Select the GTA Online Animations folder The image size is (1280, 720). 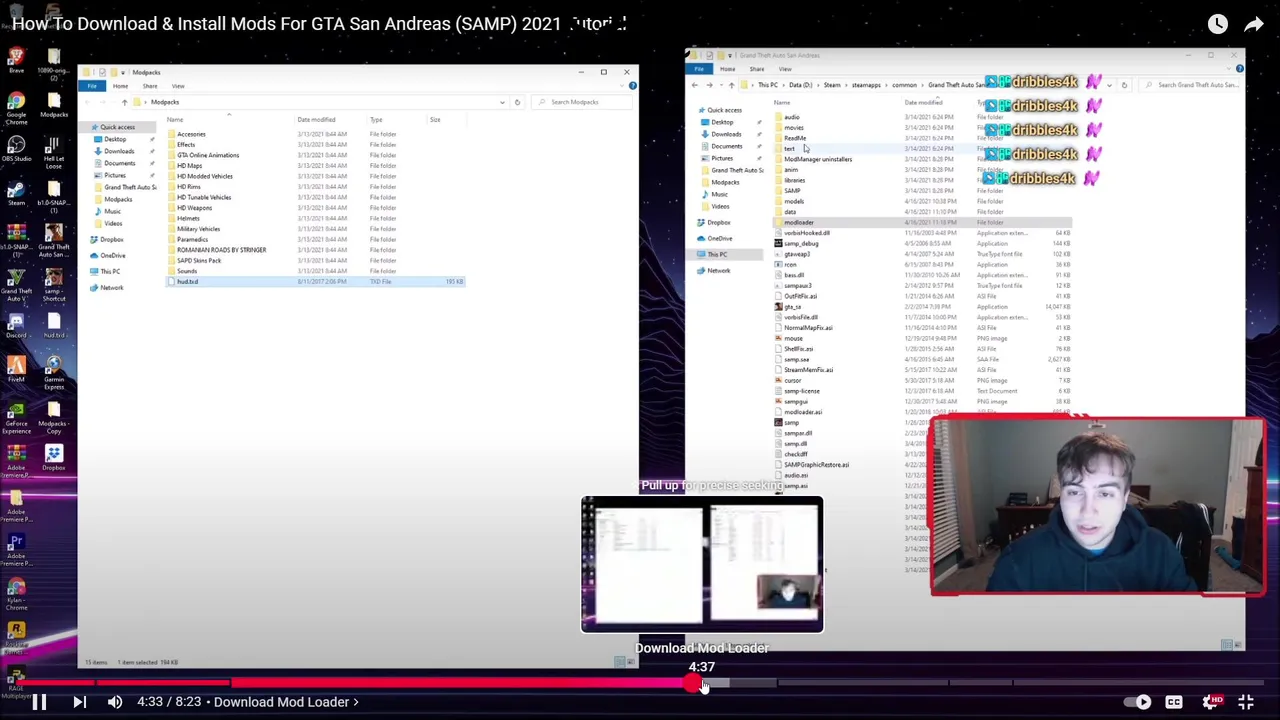[x=208, y=155]
